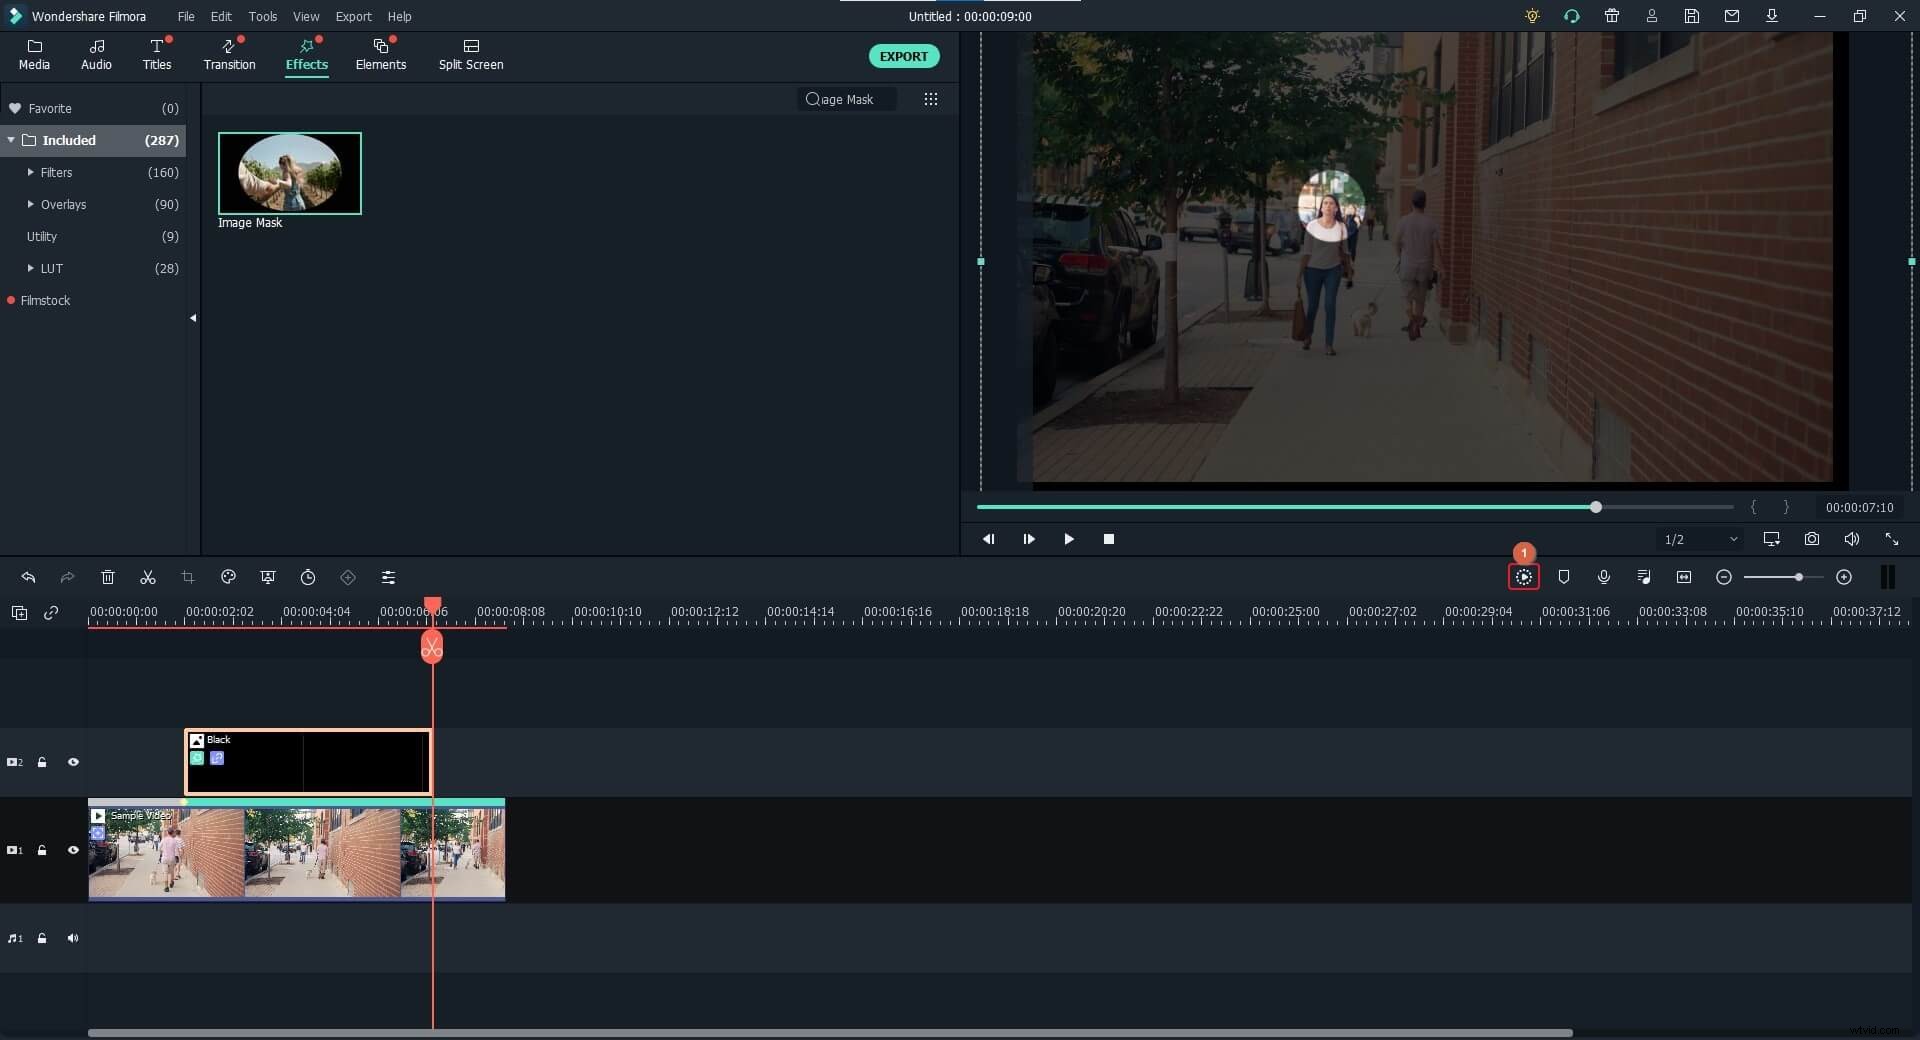Open the audio mixer icon
1920x1040 pixels.
click(1644, 577)
